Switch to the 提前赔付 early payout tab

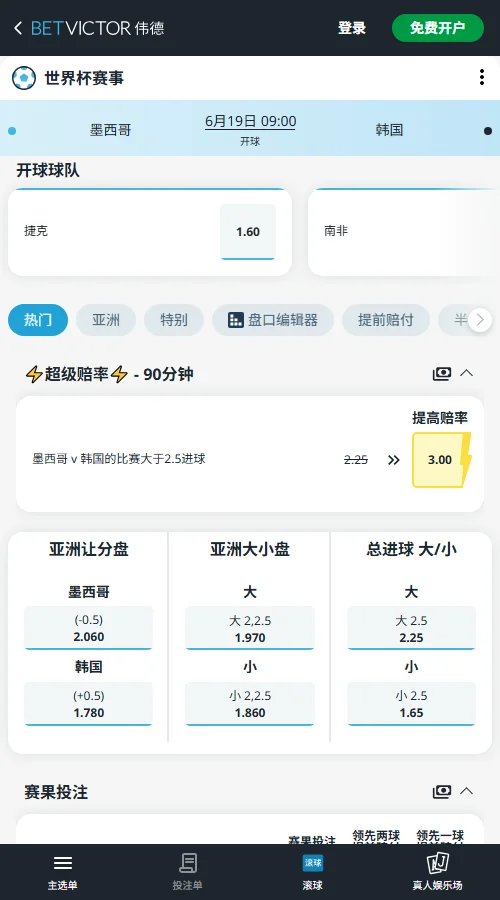(x=386, y=320)
